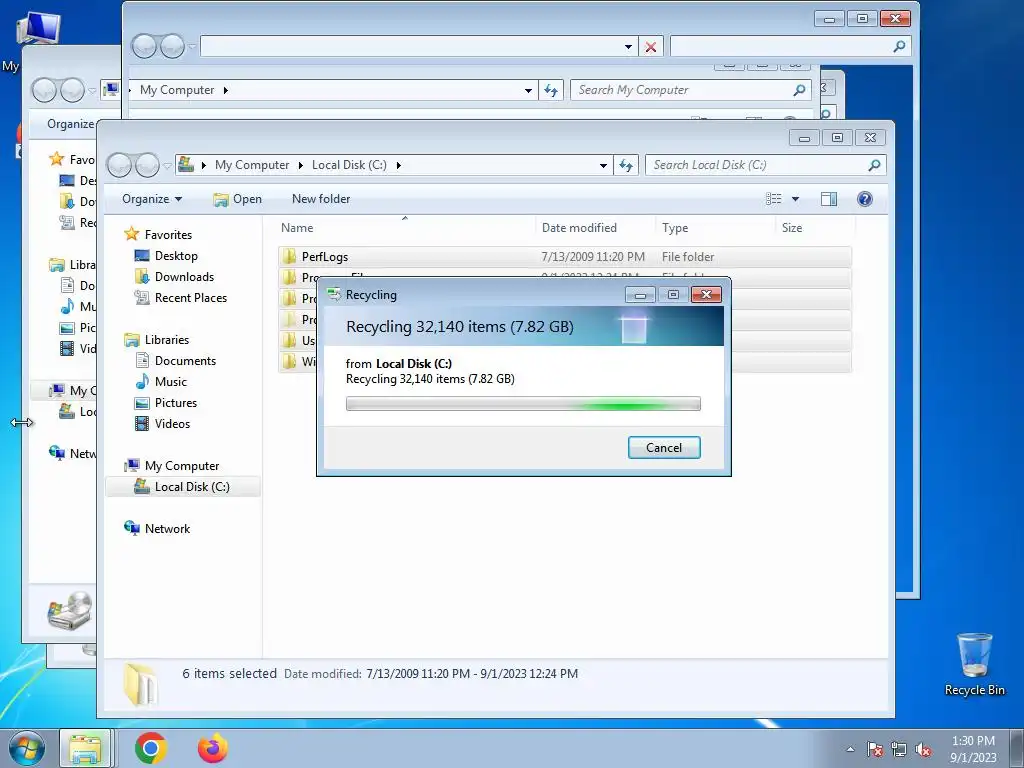
Task: Click Open in the Local Disk toolbar
Action: (238, 199)
